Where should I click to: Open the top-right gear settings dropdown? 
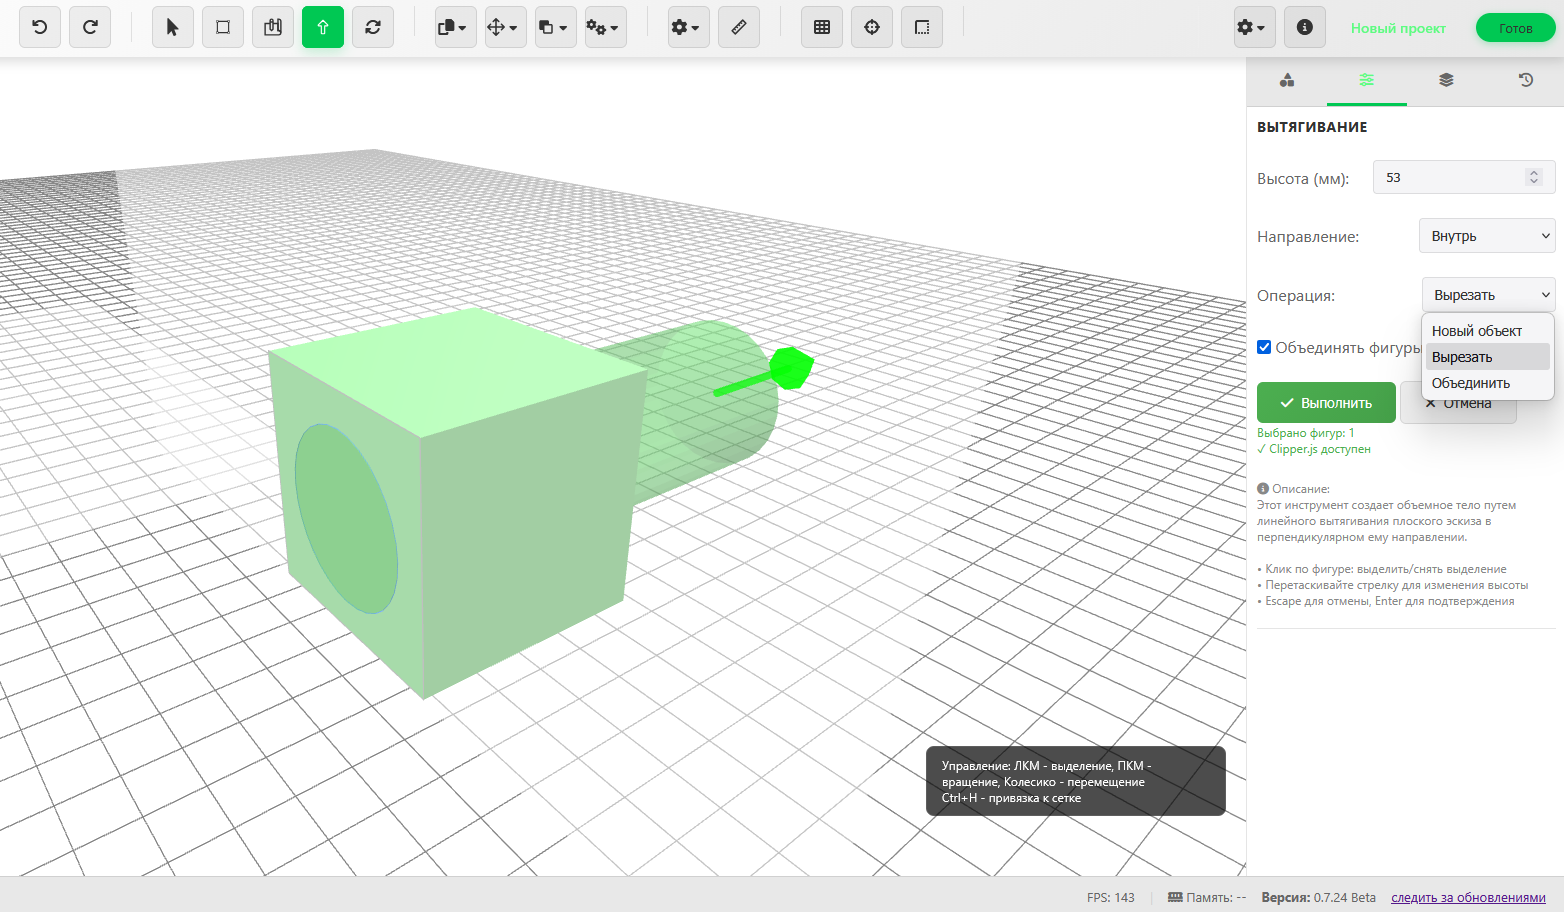point(1251,28)
